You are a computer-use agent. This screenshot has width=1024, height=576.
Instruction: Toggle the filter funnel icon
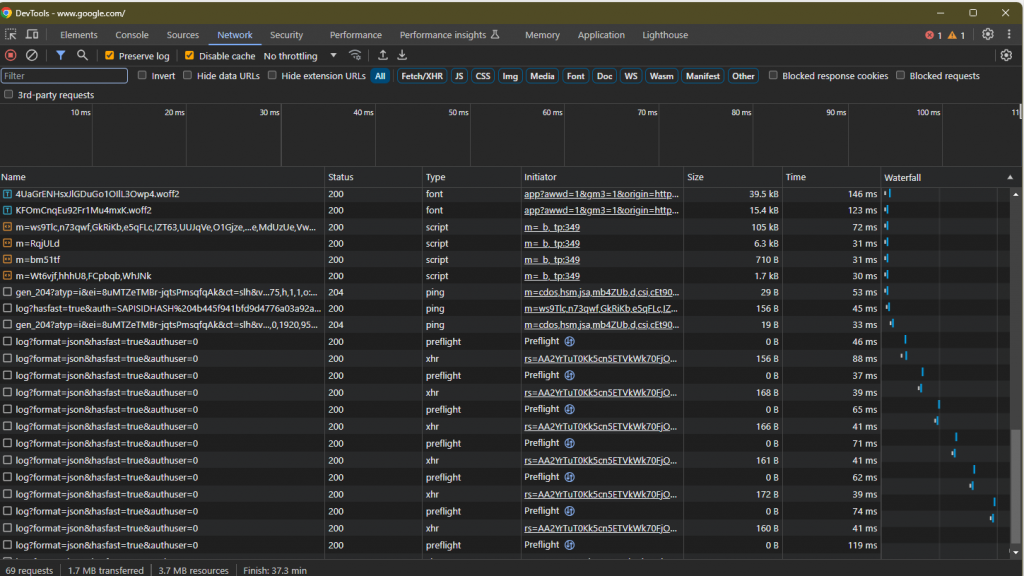pos(60,56)
